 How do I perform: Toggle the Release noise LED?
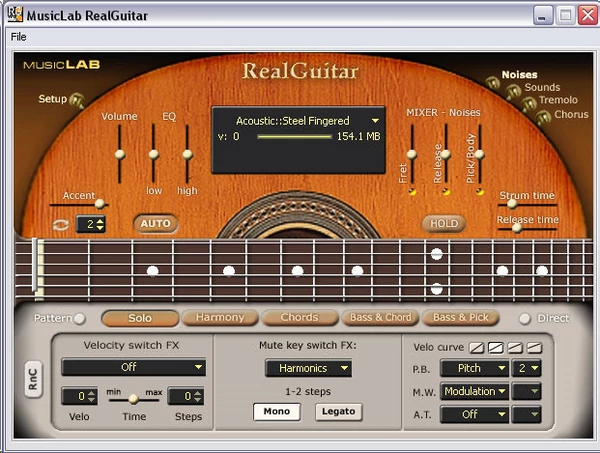coord(446,191)
